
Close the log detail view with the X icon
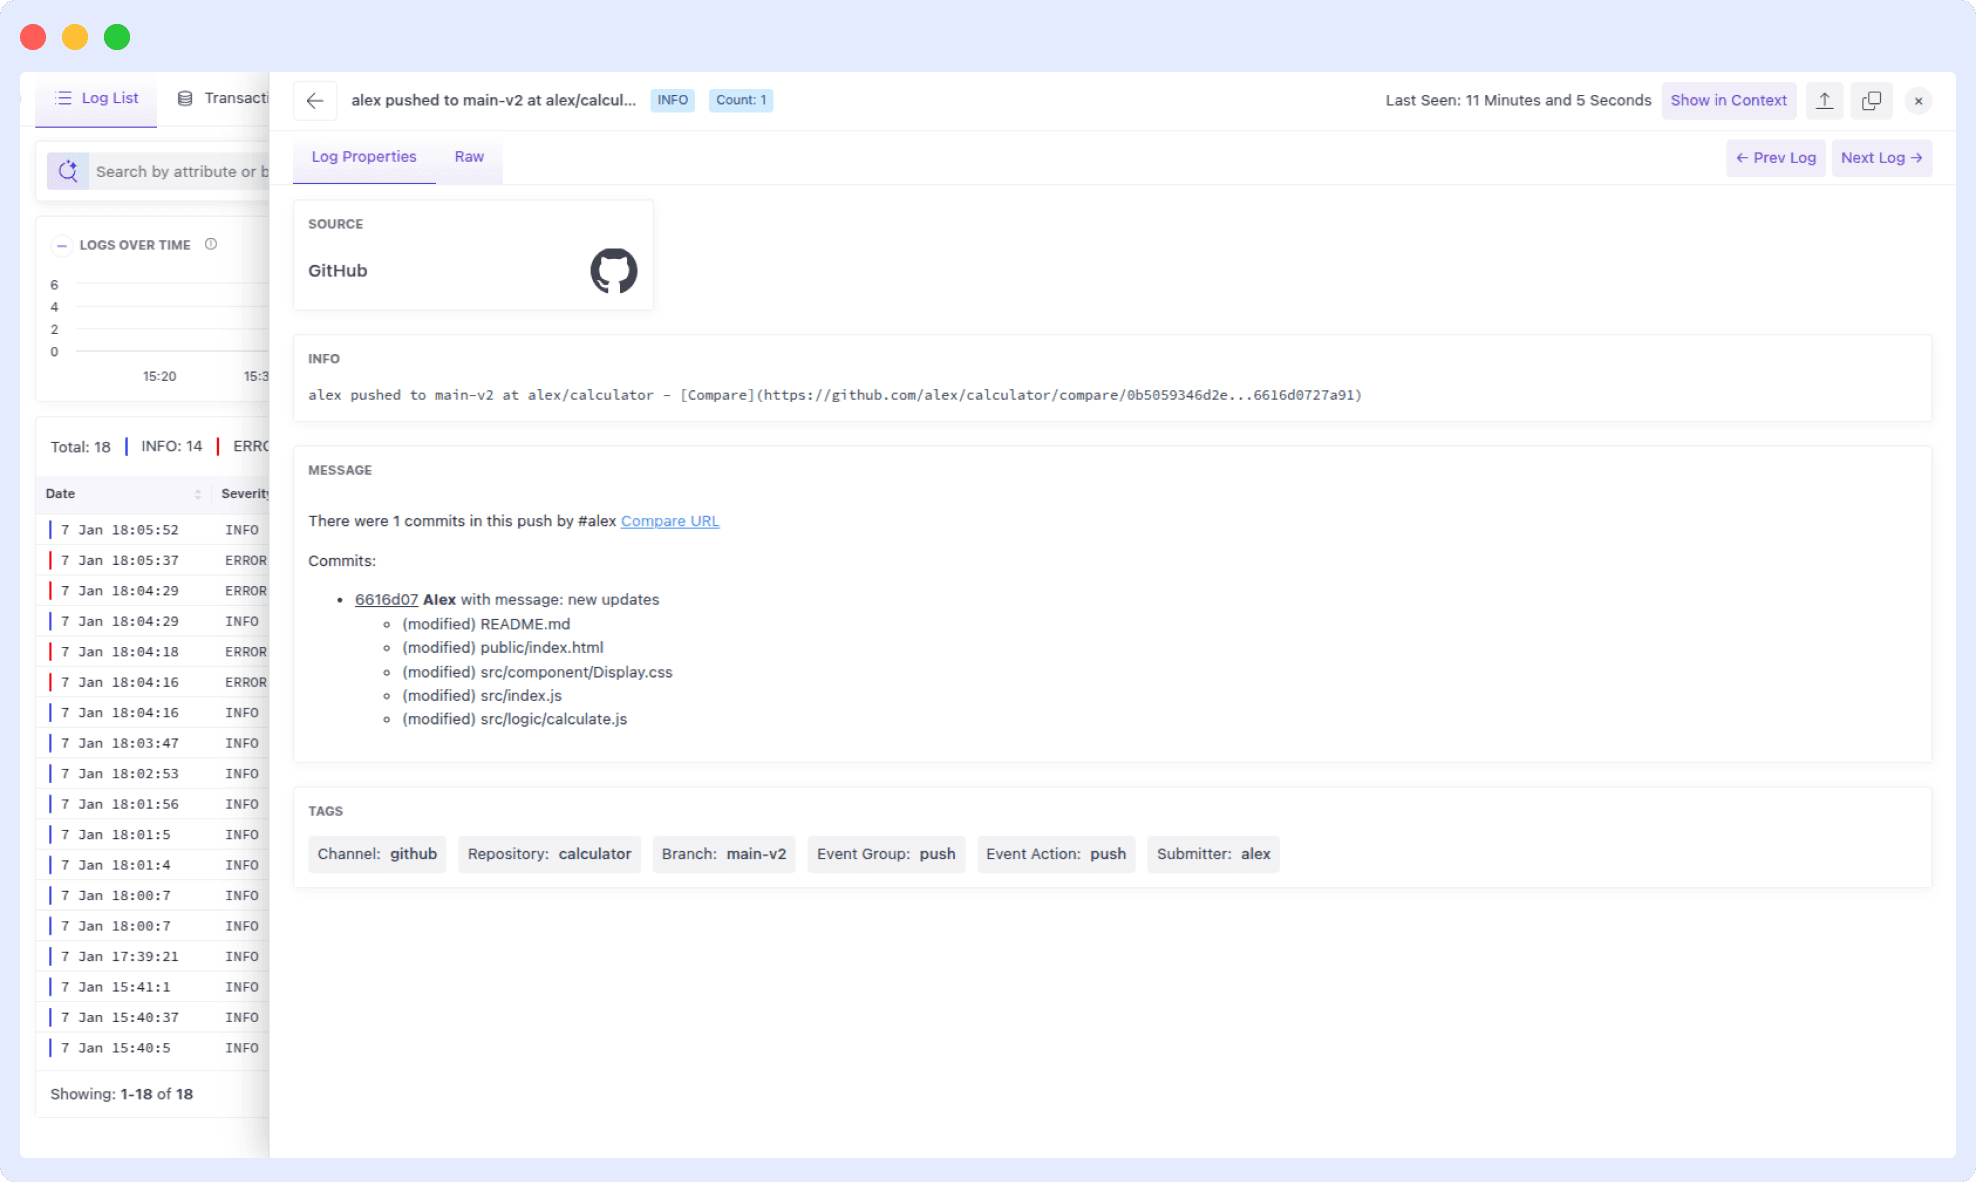pos(1918,100)
